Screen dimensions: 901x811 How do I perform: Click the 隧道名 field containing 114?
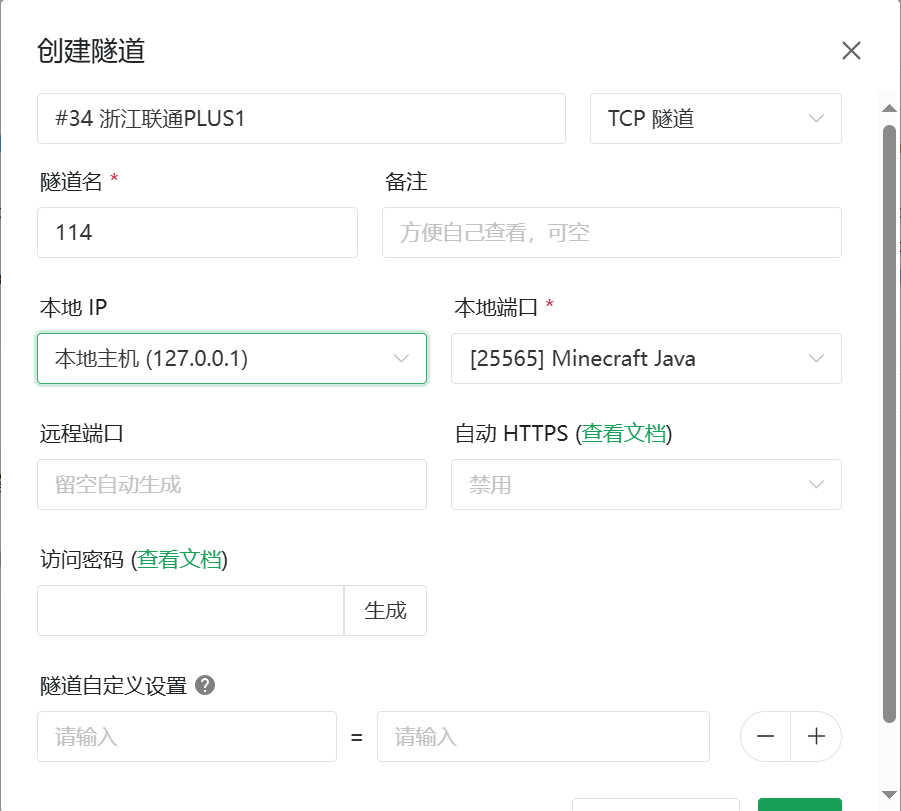click(x=197, y=232)
